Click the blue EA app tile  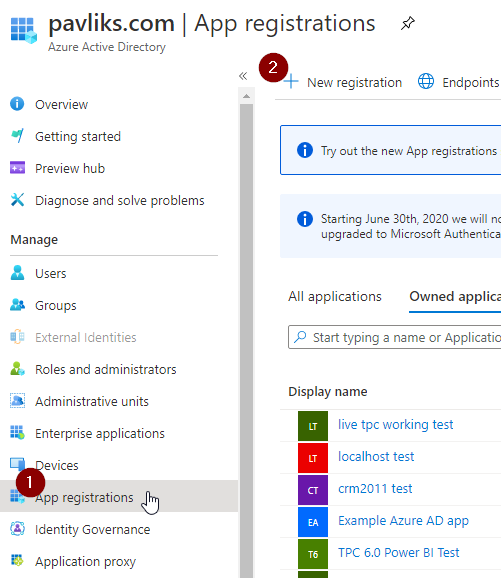click(x=313, y=522)
